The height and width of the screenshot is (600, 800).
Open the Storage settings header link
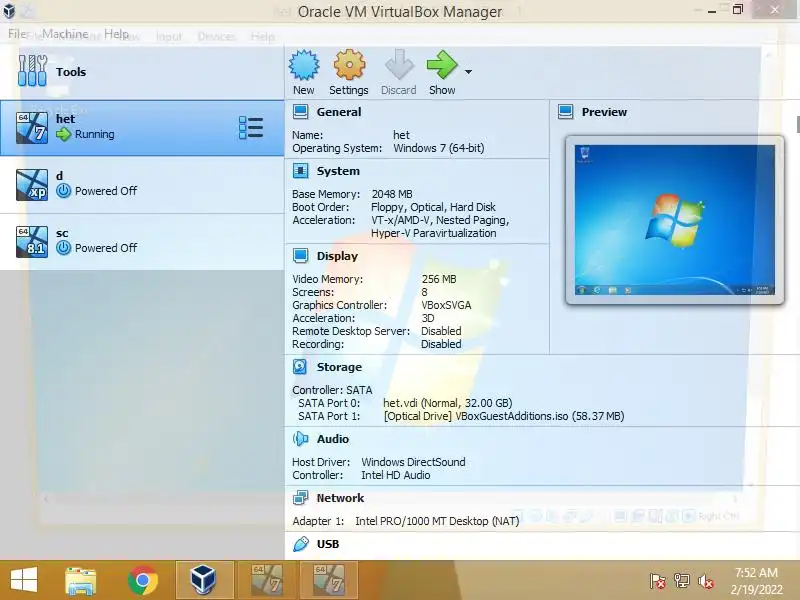tap(339, 367)
